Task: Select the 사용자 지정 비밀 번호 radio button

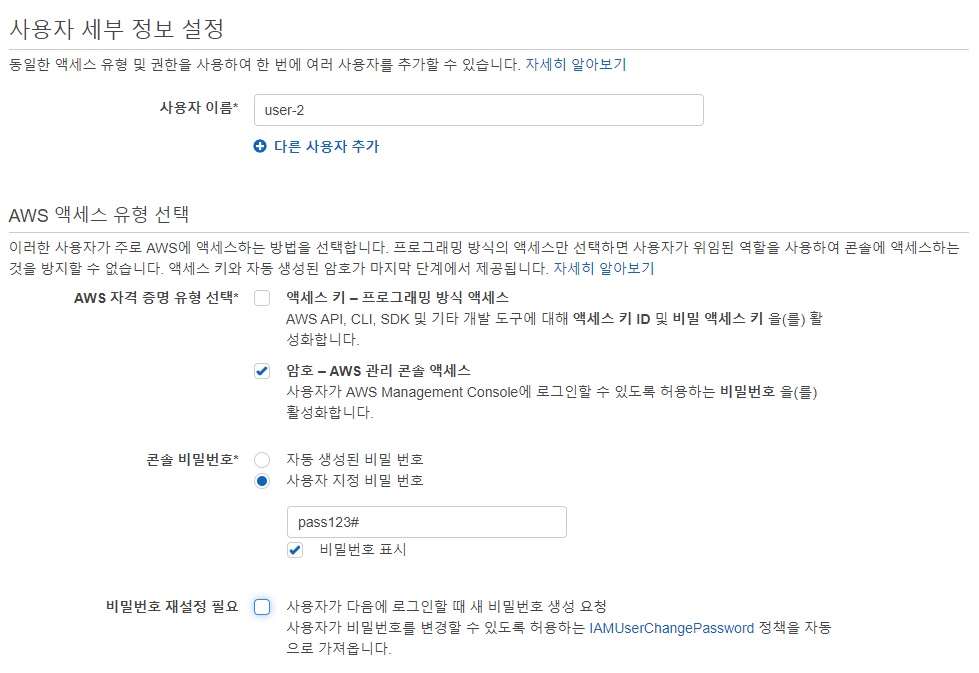Action: (262, 481)
